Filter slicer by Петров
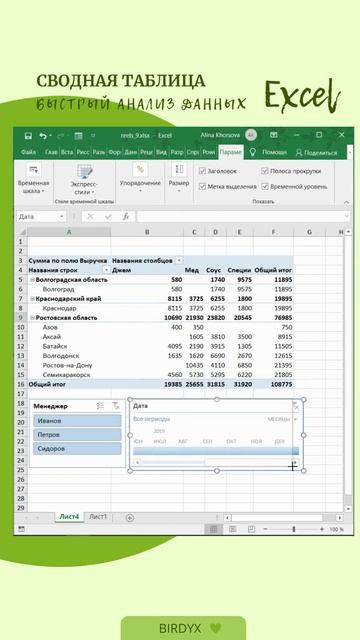360x640 pixels. coord(77,435)
